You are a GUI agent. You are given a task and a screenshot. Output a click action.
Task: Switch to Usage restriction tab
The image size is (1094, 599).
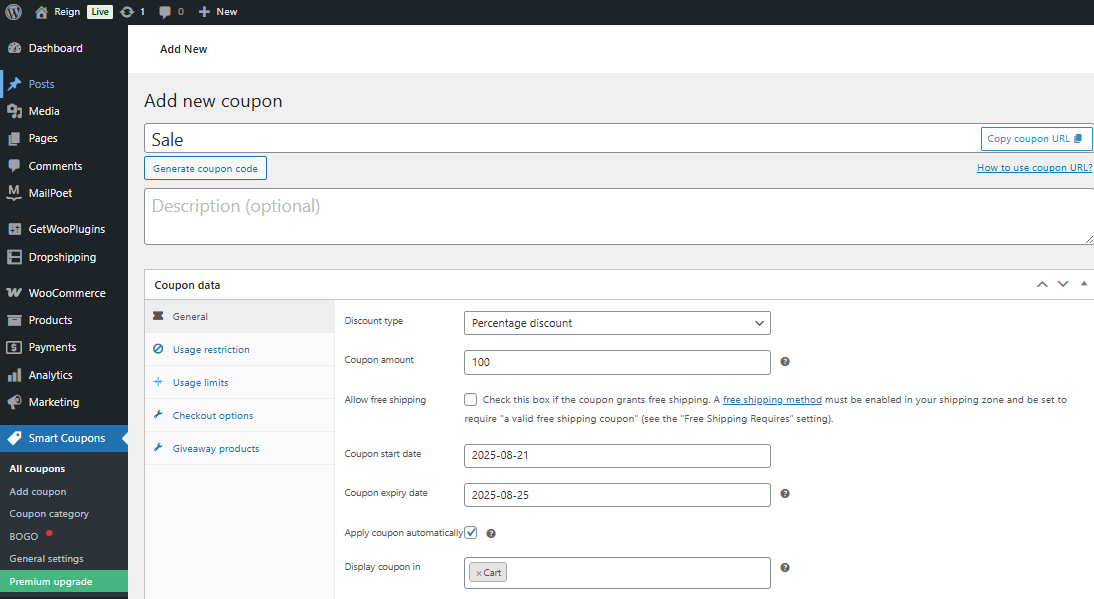pos(211,350)
